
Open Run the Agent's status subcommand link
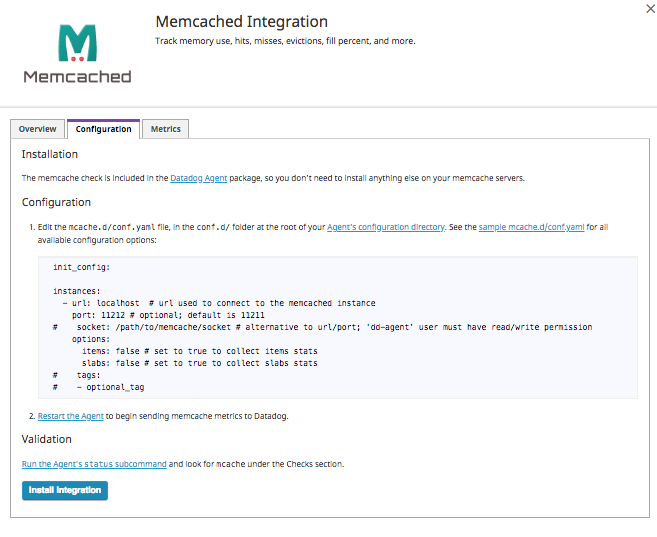[94, 464]
